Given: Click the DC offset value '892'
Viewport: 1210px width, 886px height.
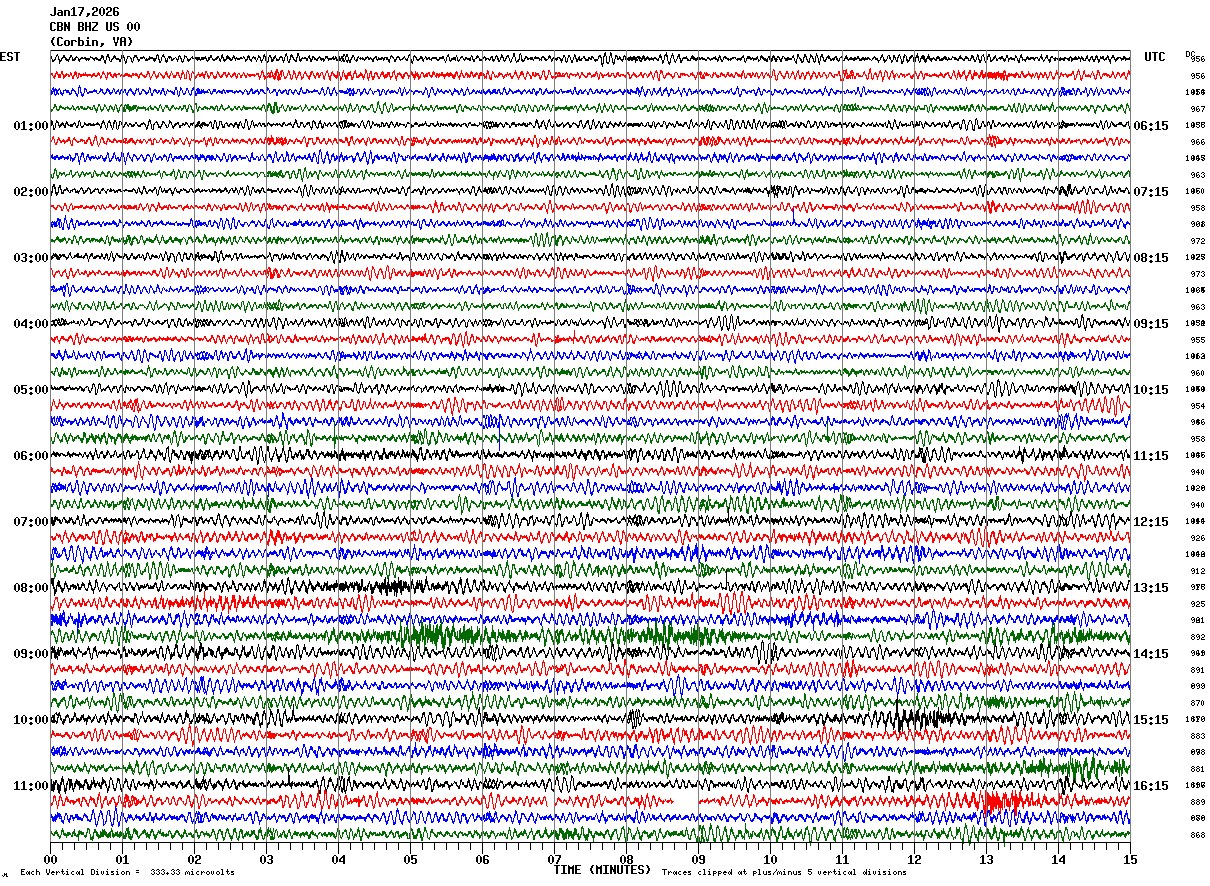Looking at the screenshot, I should coord(1197,637).
